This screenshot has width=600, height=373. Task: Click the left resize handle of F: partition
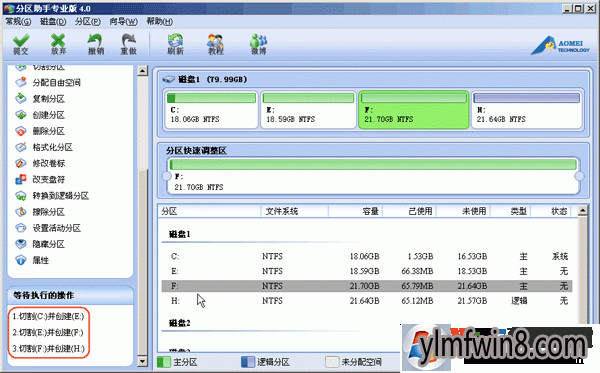166,176
